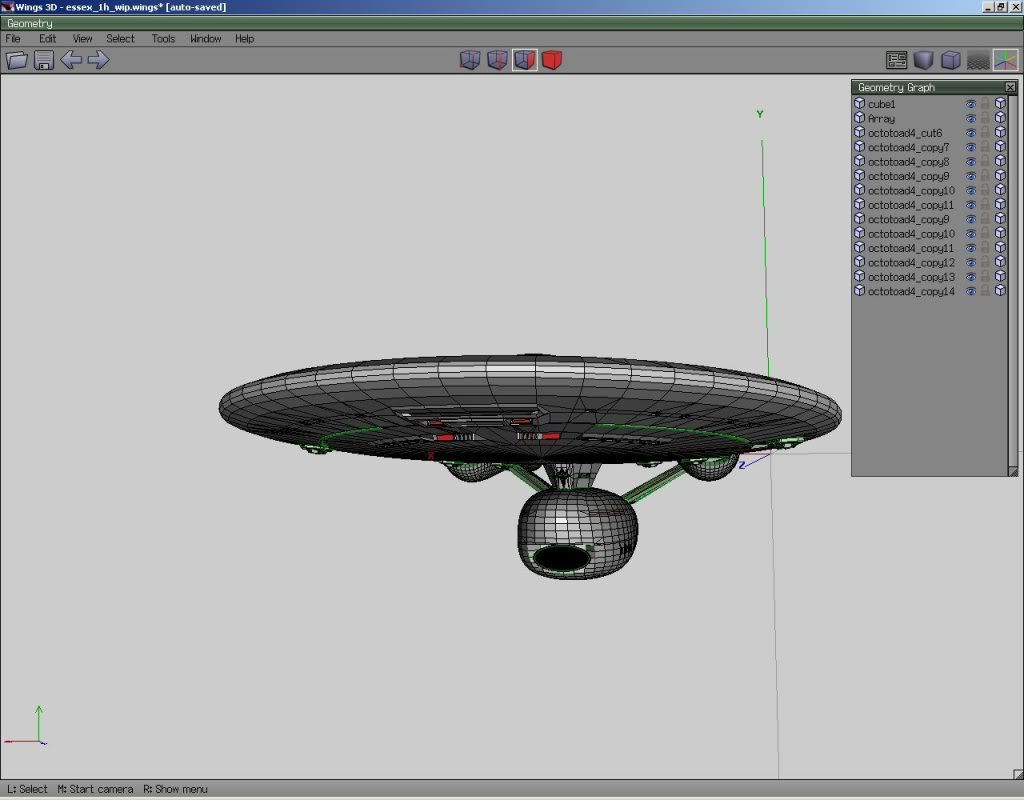
Task: Click the Save floppy disk icon
Action: 44,60
